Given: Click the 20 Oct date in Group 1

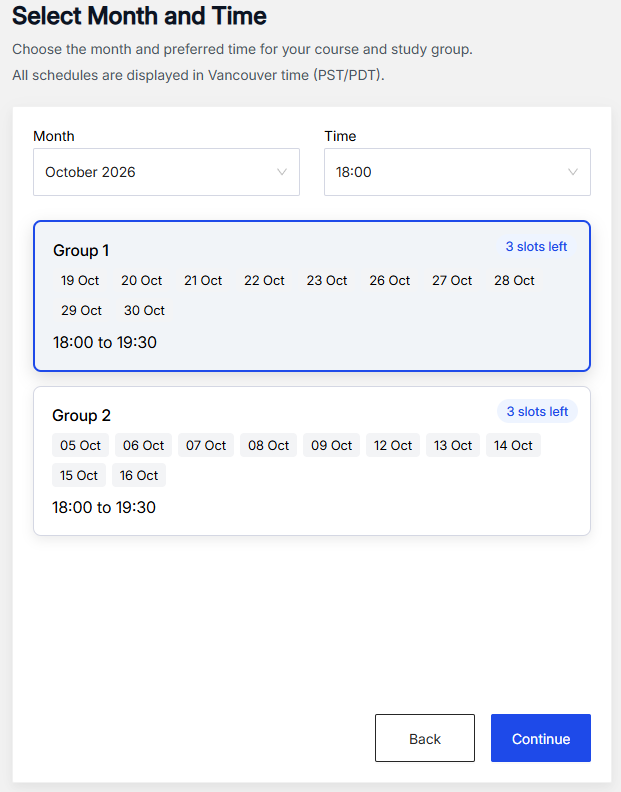Looking at the screenshot, I should [141, 280].
